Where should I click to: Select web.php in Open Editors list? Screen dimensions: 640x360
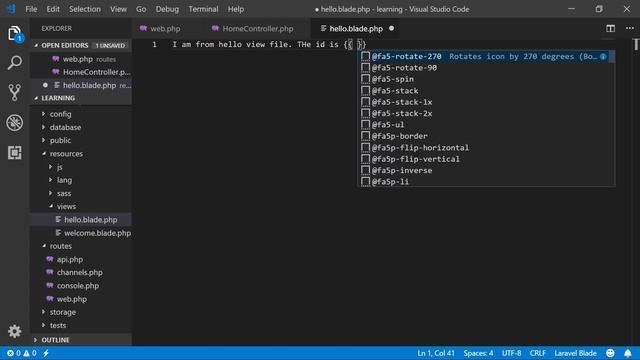81,59
